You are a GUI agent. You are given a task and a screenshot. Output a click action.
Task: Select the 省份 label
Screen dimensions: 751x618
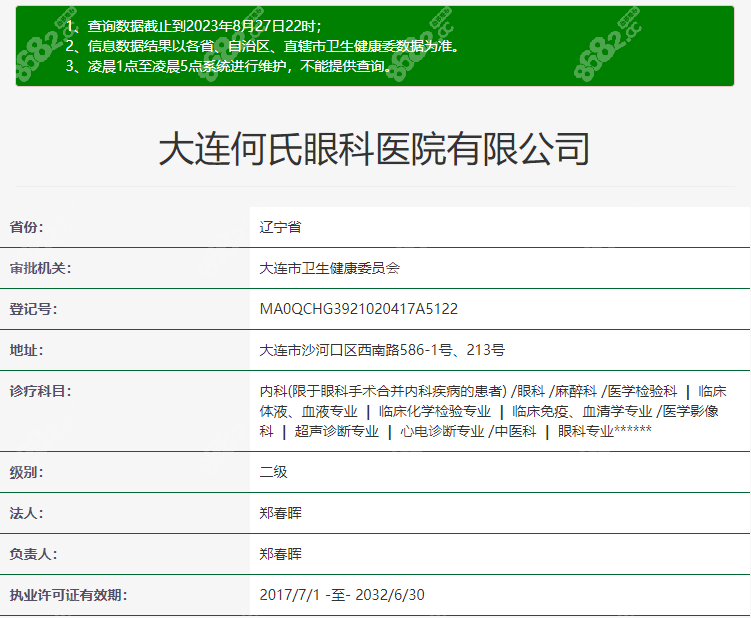[x=26, y=227]
